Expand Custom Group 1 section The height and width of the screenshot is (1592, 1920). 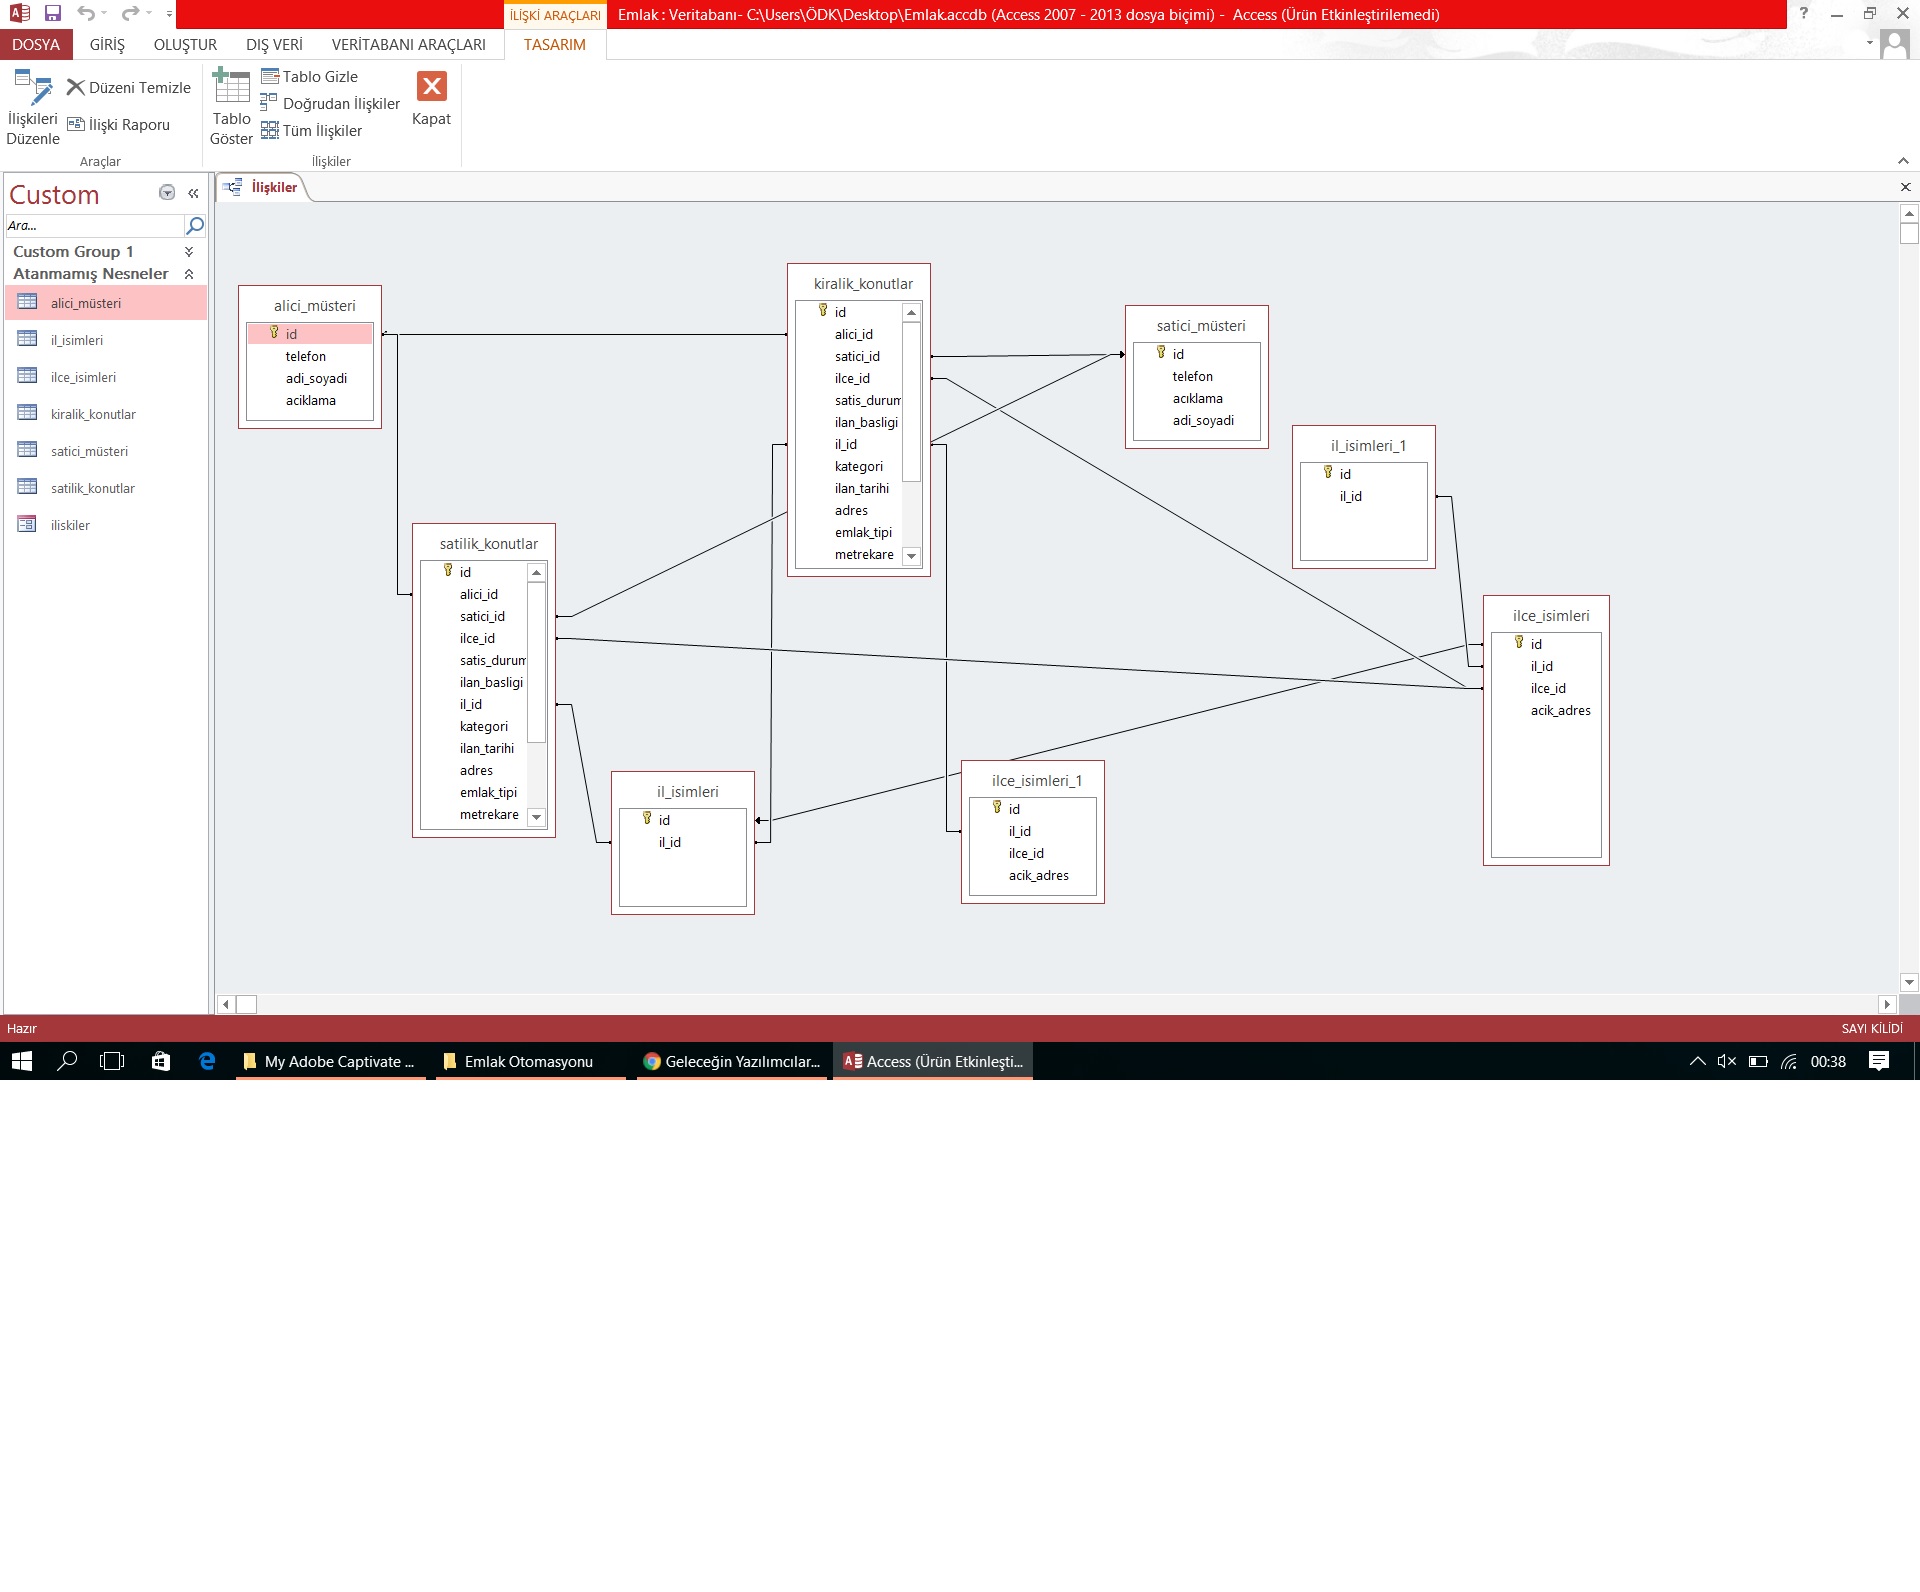coord(189,252)
